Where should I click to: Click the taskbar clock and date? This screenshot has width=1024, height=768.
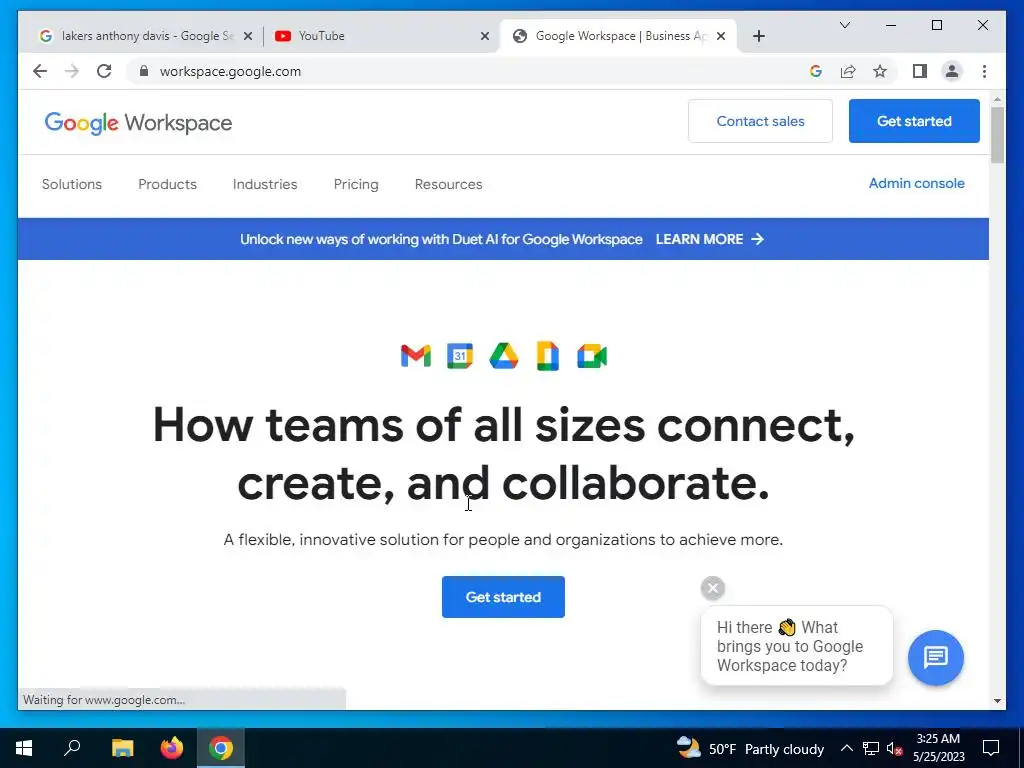[x=938, y=748]
